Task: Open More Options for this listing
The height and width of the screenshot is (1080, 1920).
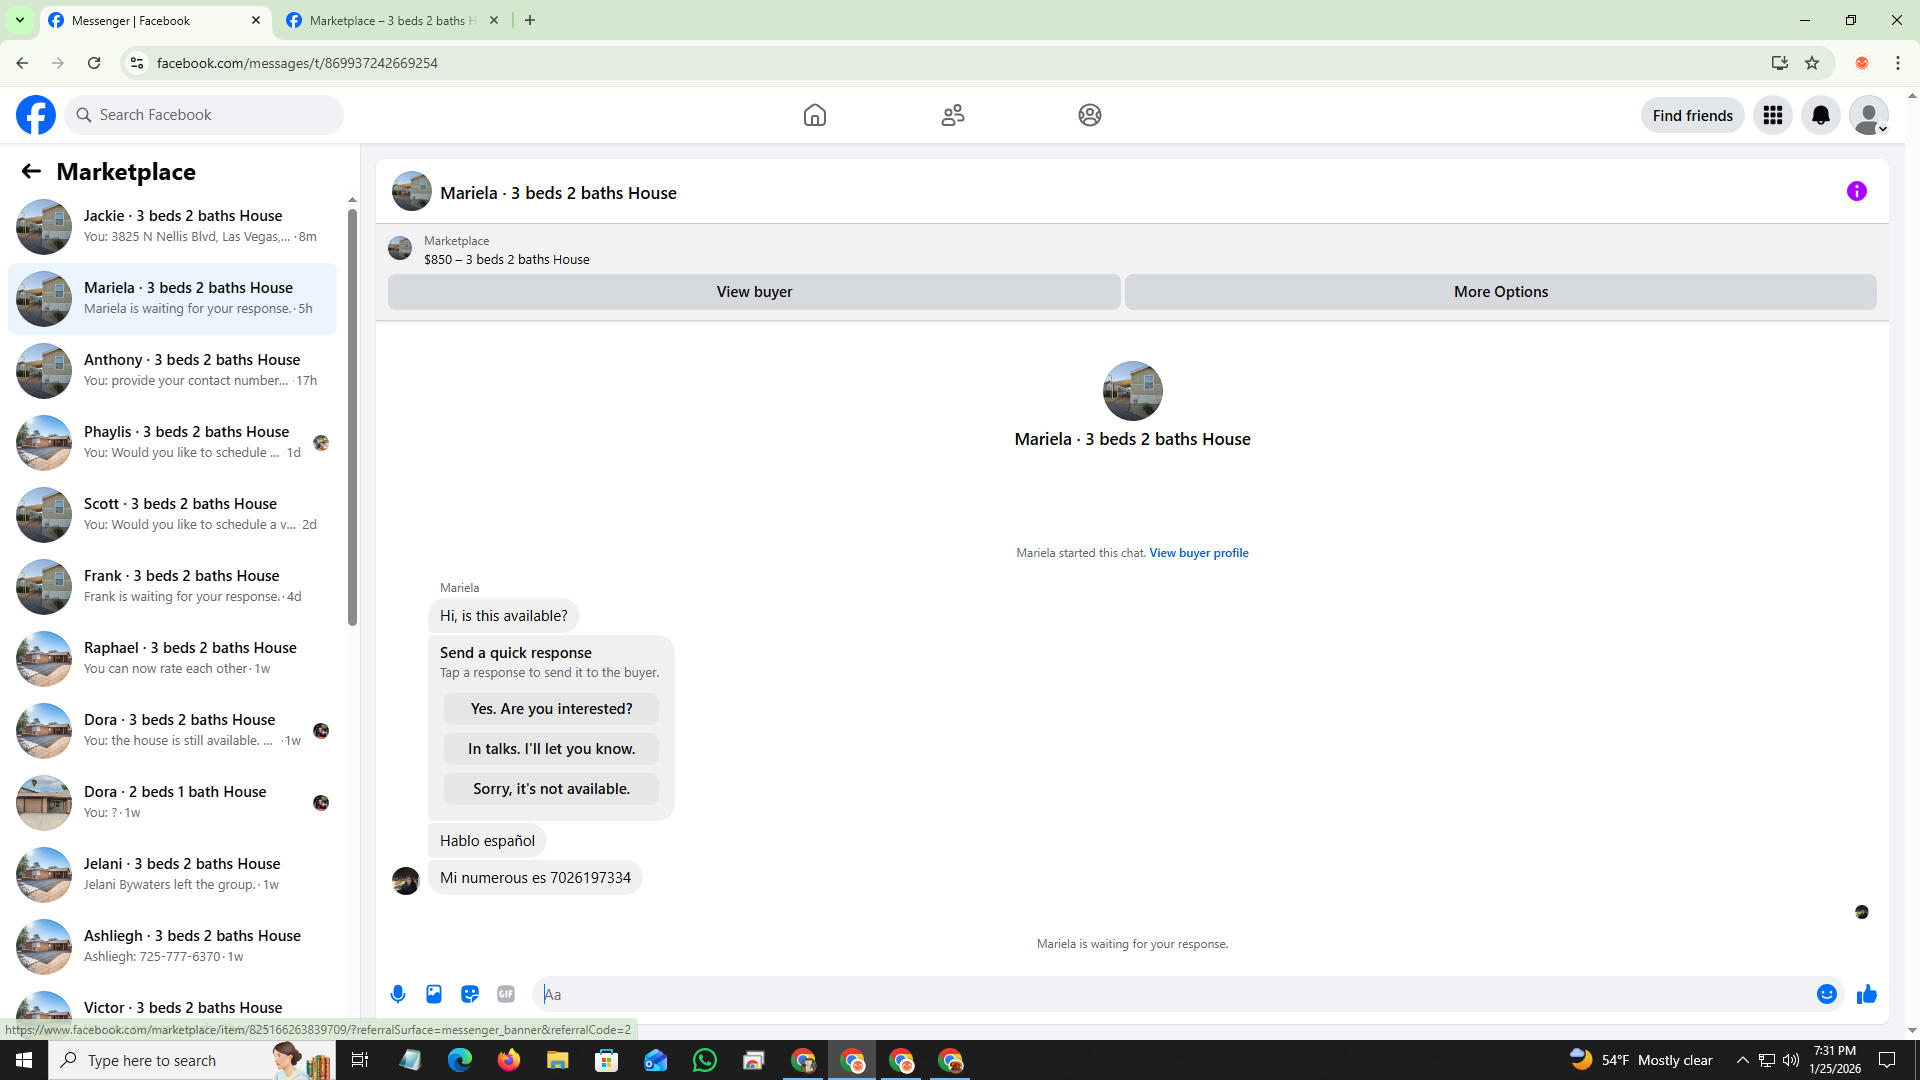Action: 1501,292
